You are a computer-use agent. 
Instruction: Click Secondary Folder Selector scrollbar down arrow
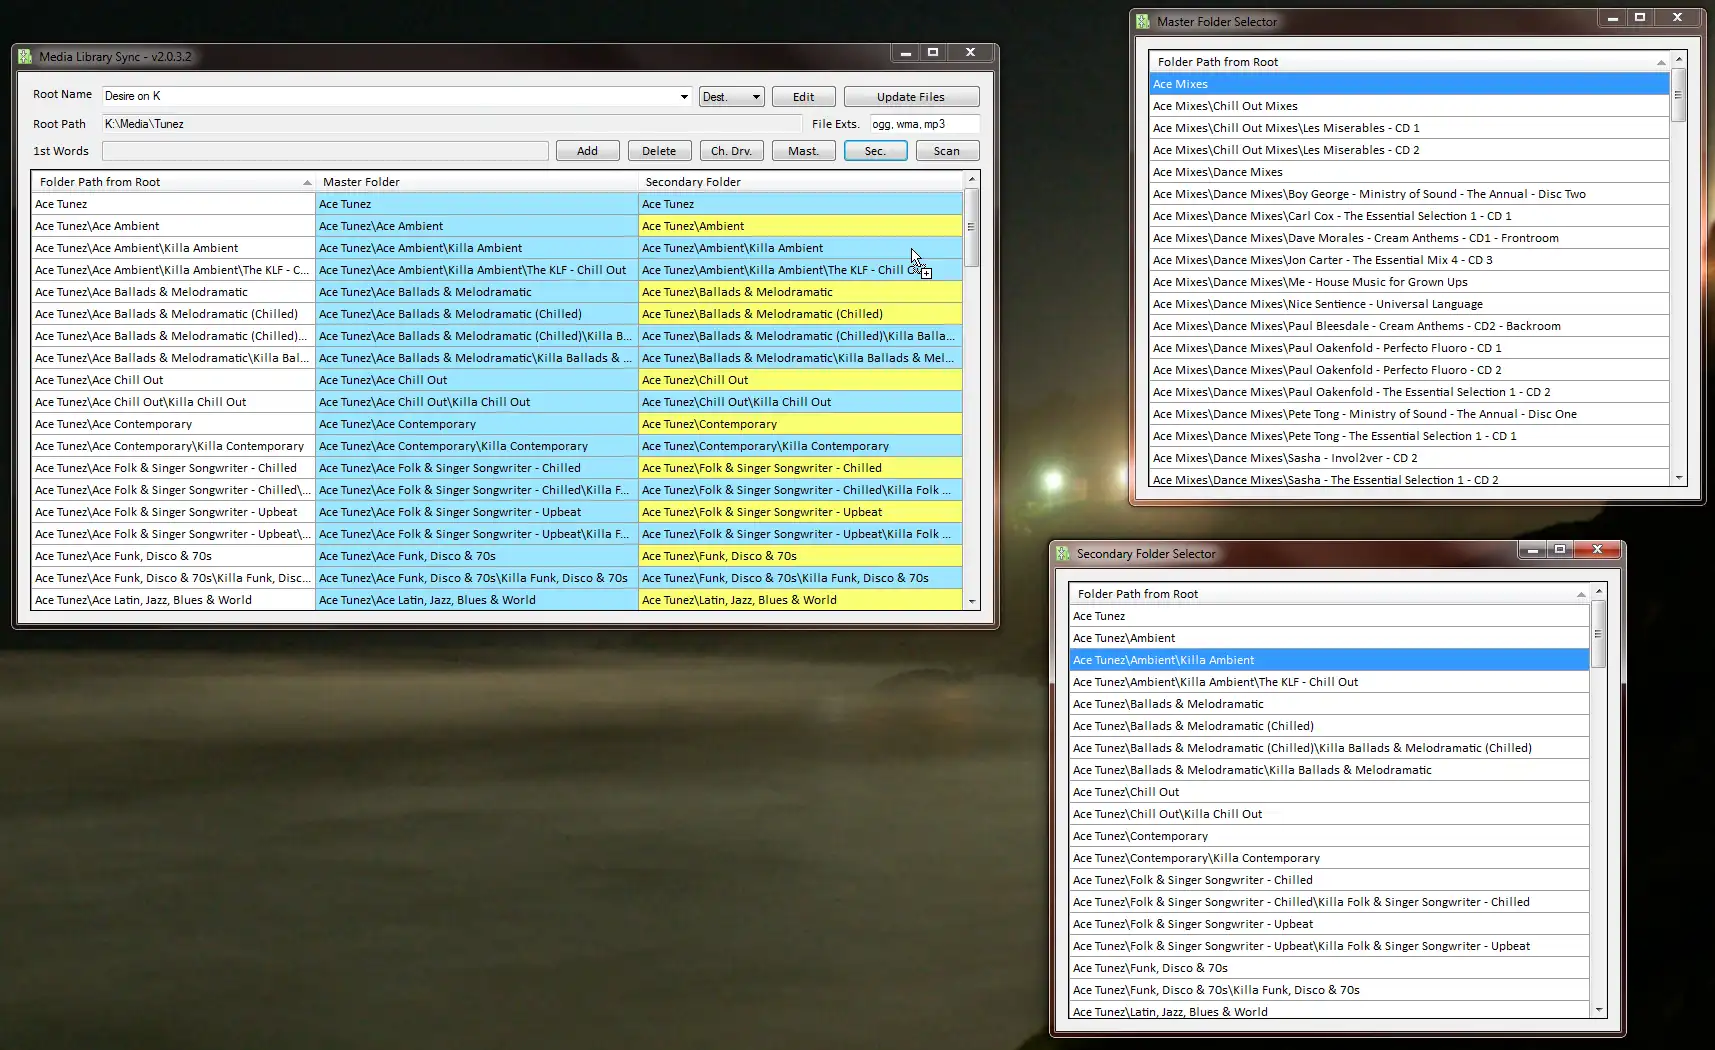[1599, 1010]
